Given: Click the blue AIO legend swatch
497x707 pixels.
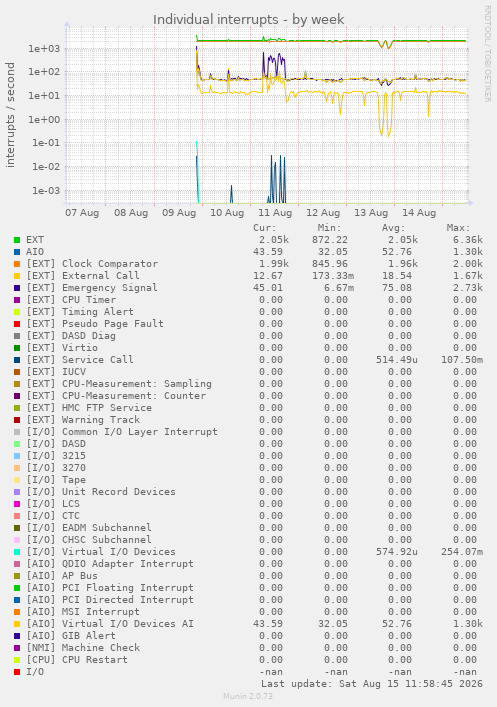Looking at the screenshot, I should point(17,252).
